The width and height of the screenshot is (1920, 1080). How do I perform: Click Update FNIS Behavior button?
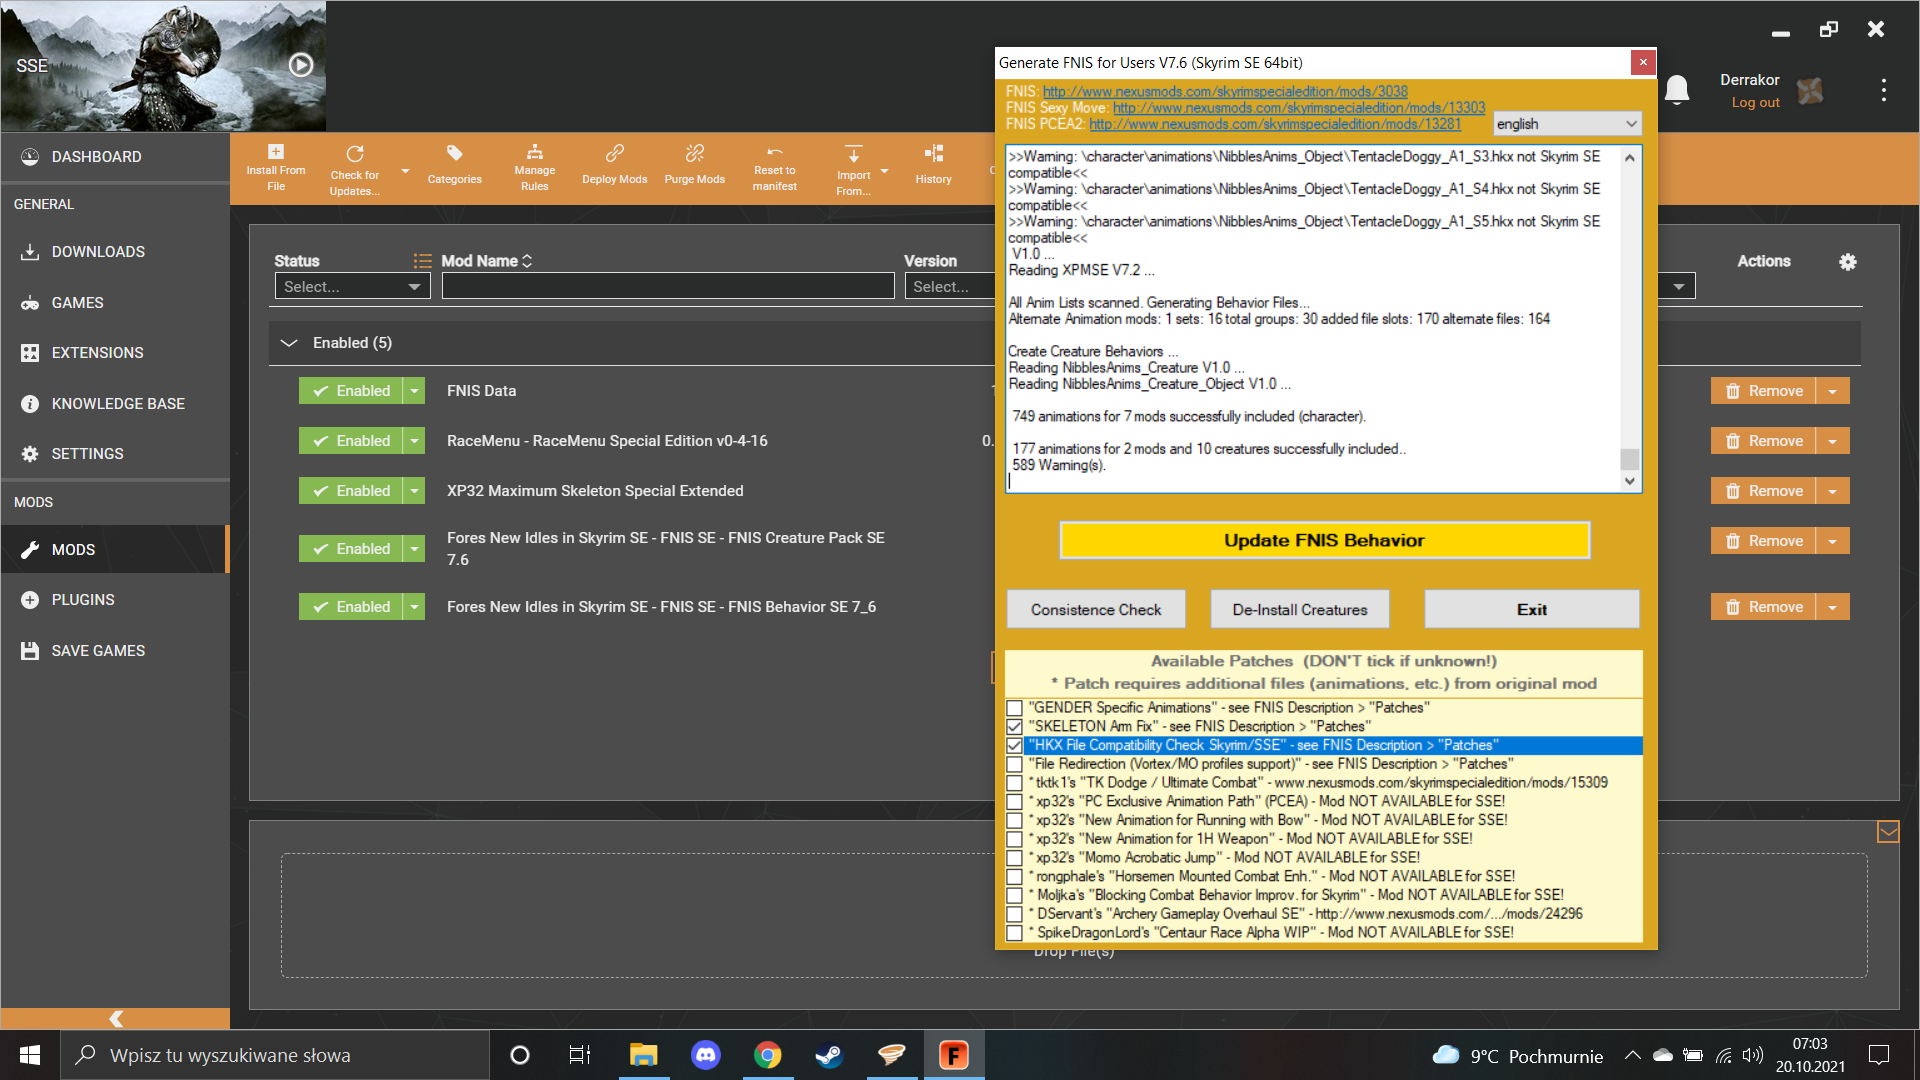(1324, 540)
